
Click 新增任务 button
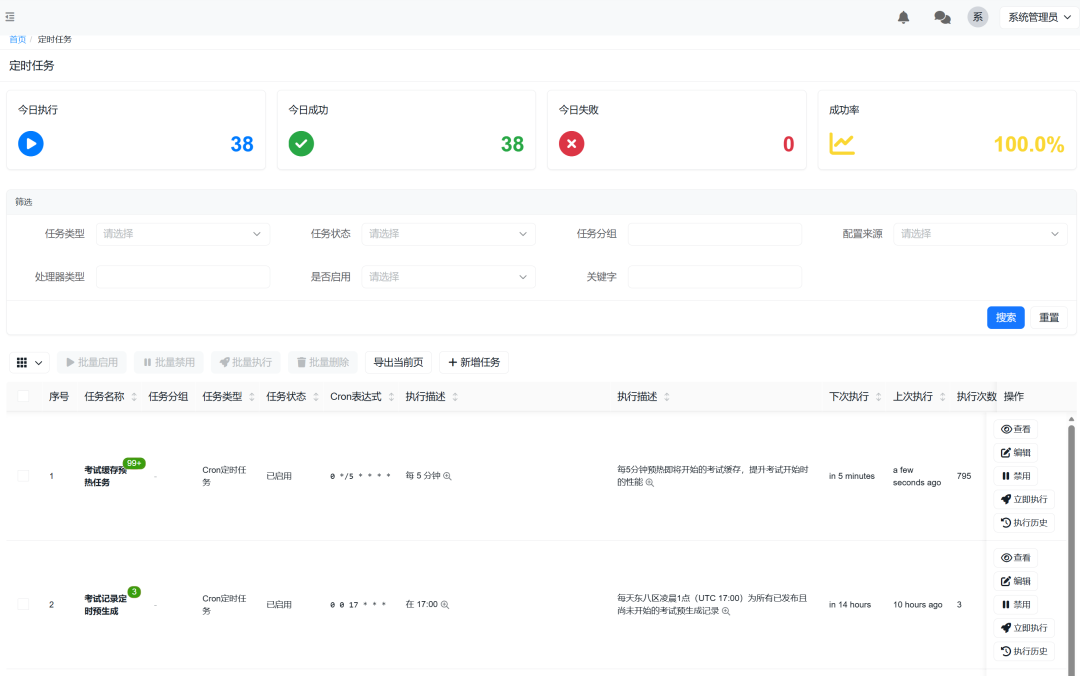pyautogui.click(x=474, y=362)
